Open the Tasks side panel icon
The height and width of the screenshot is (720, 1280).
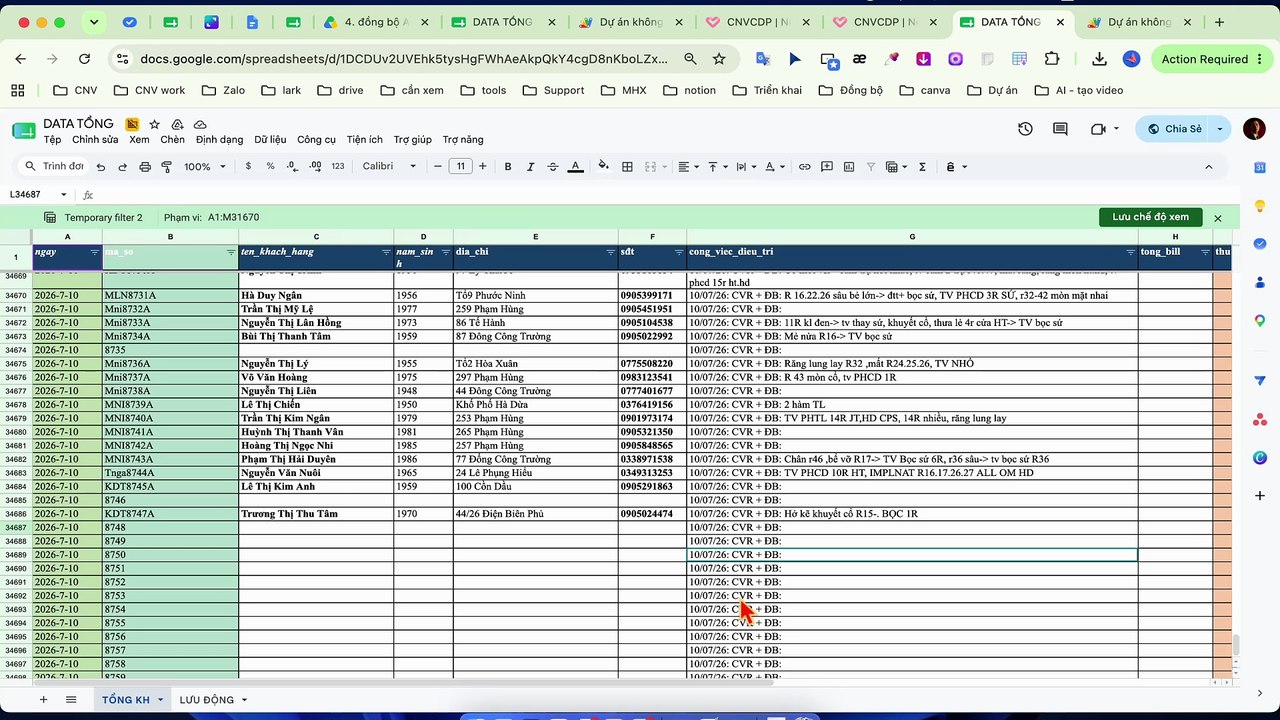point(1260,244)
